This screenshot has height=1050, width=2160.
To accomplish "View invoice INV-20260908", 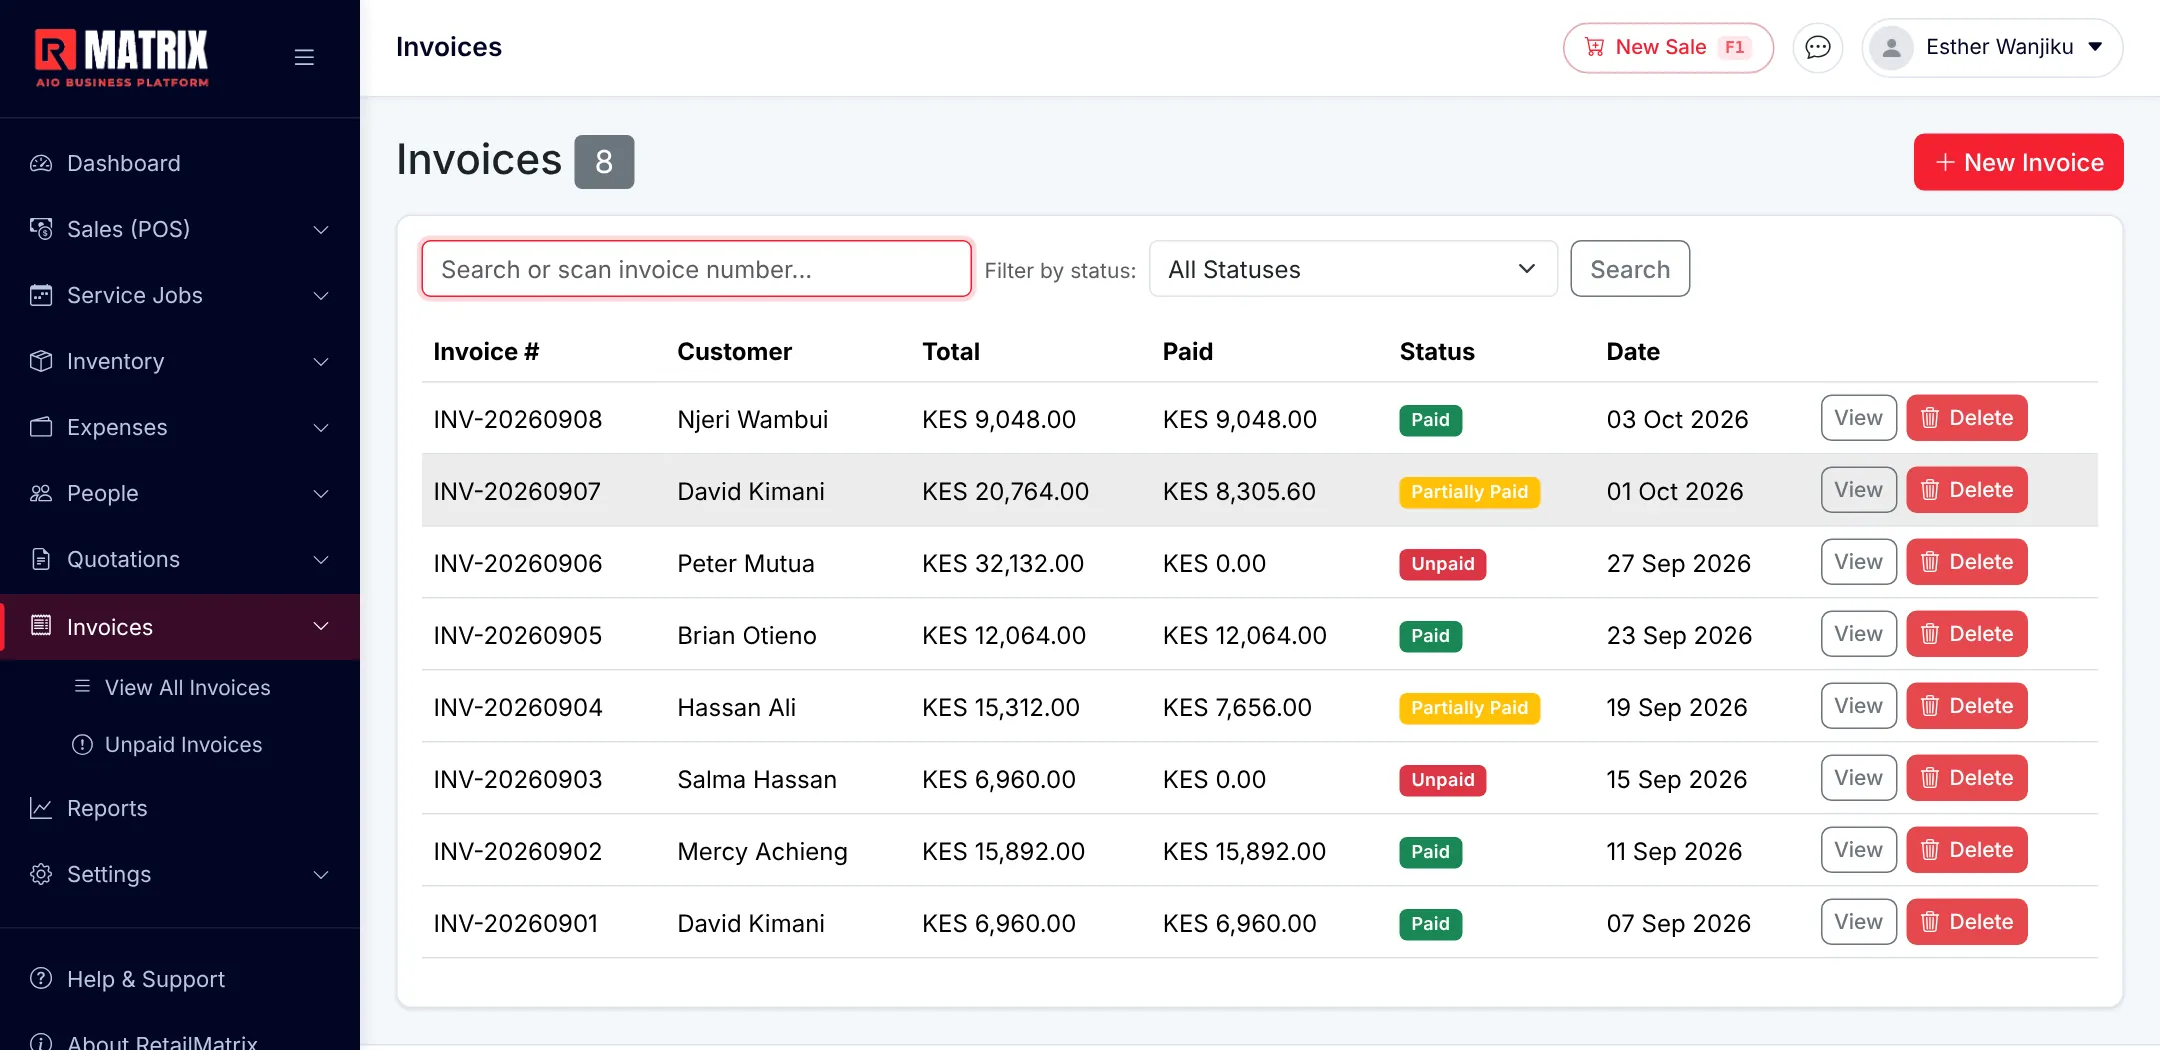I will [x=1858, y=418].
